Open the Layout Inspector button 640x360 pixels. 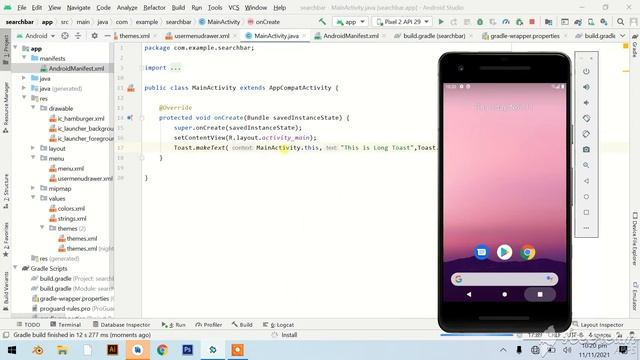[x=598, y=324]
